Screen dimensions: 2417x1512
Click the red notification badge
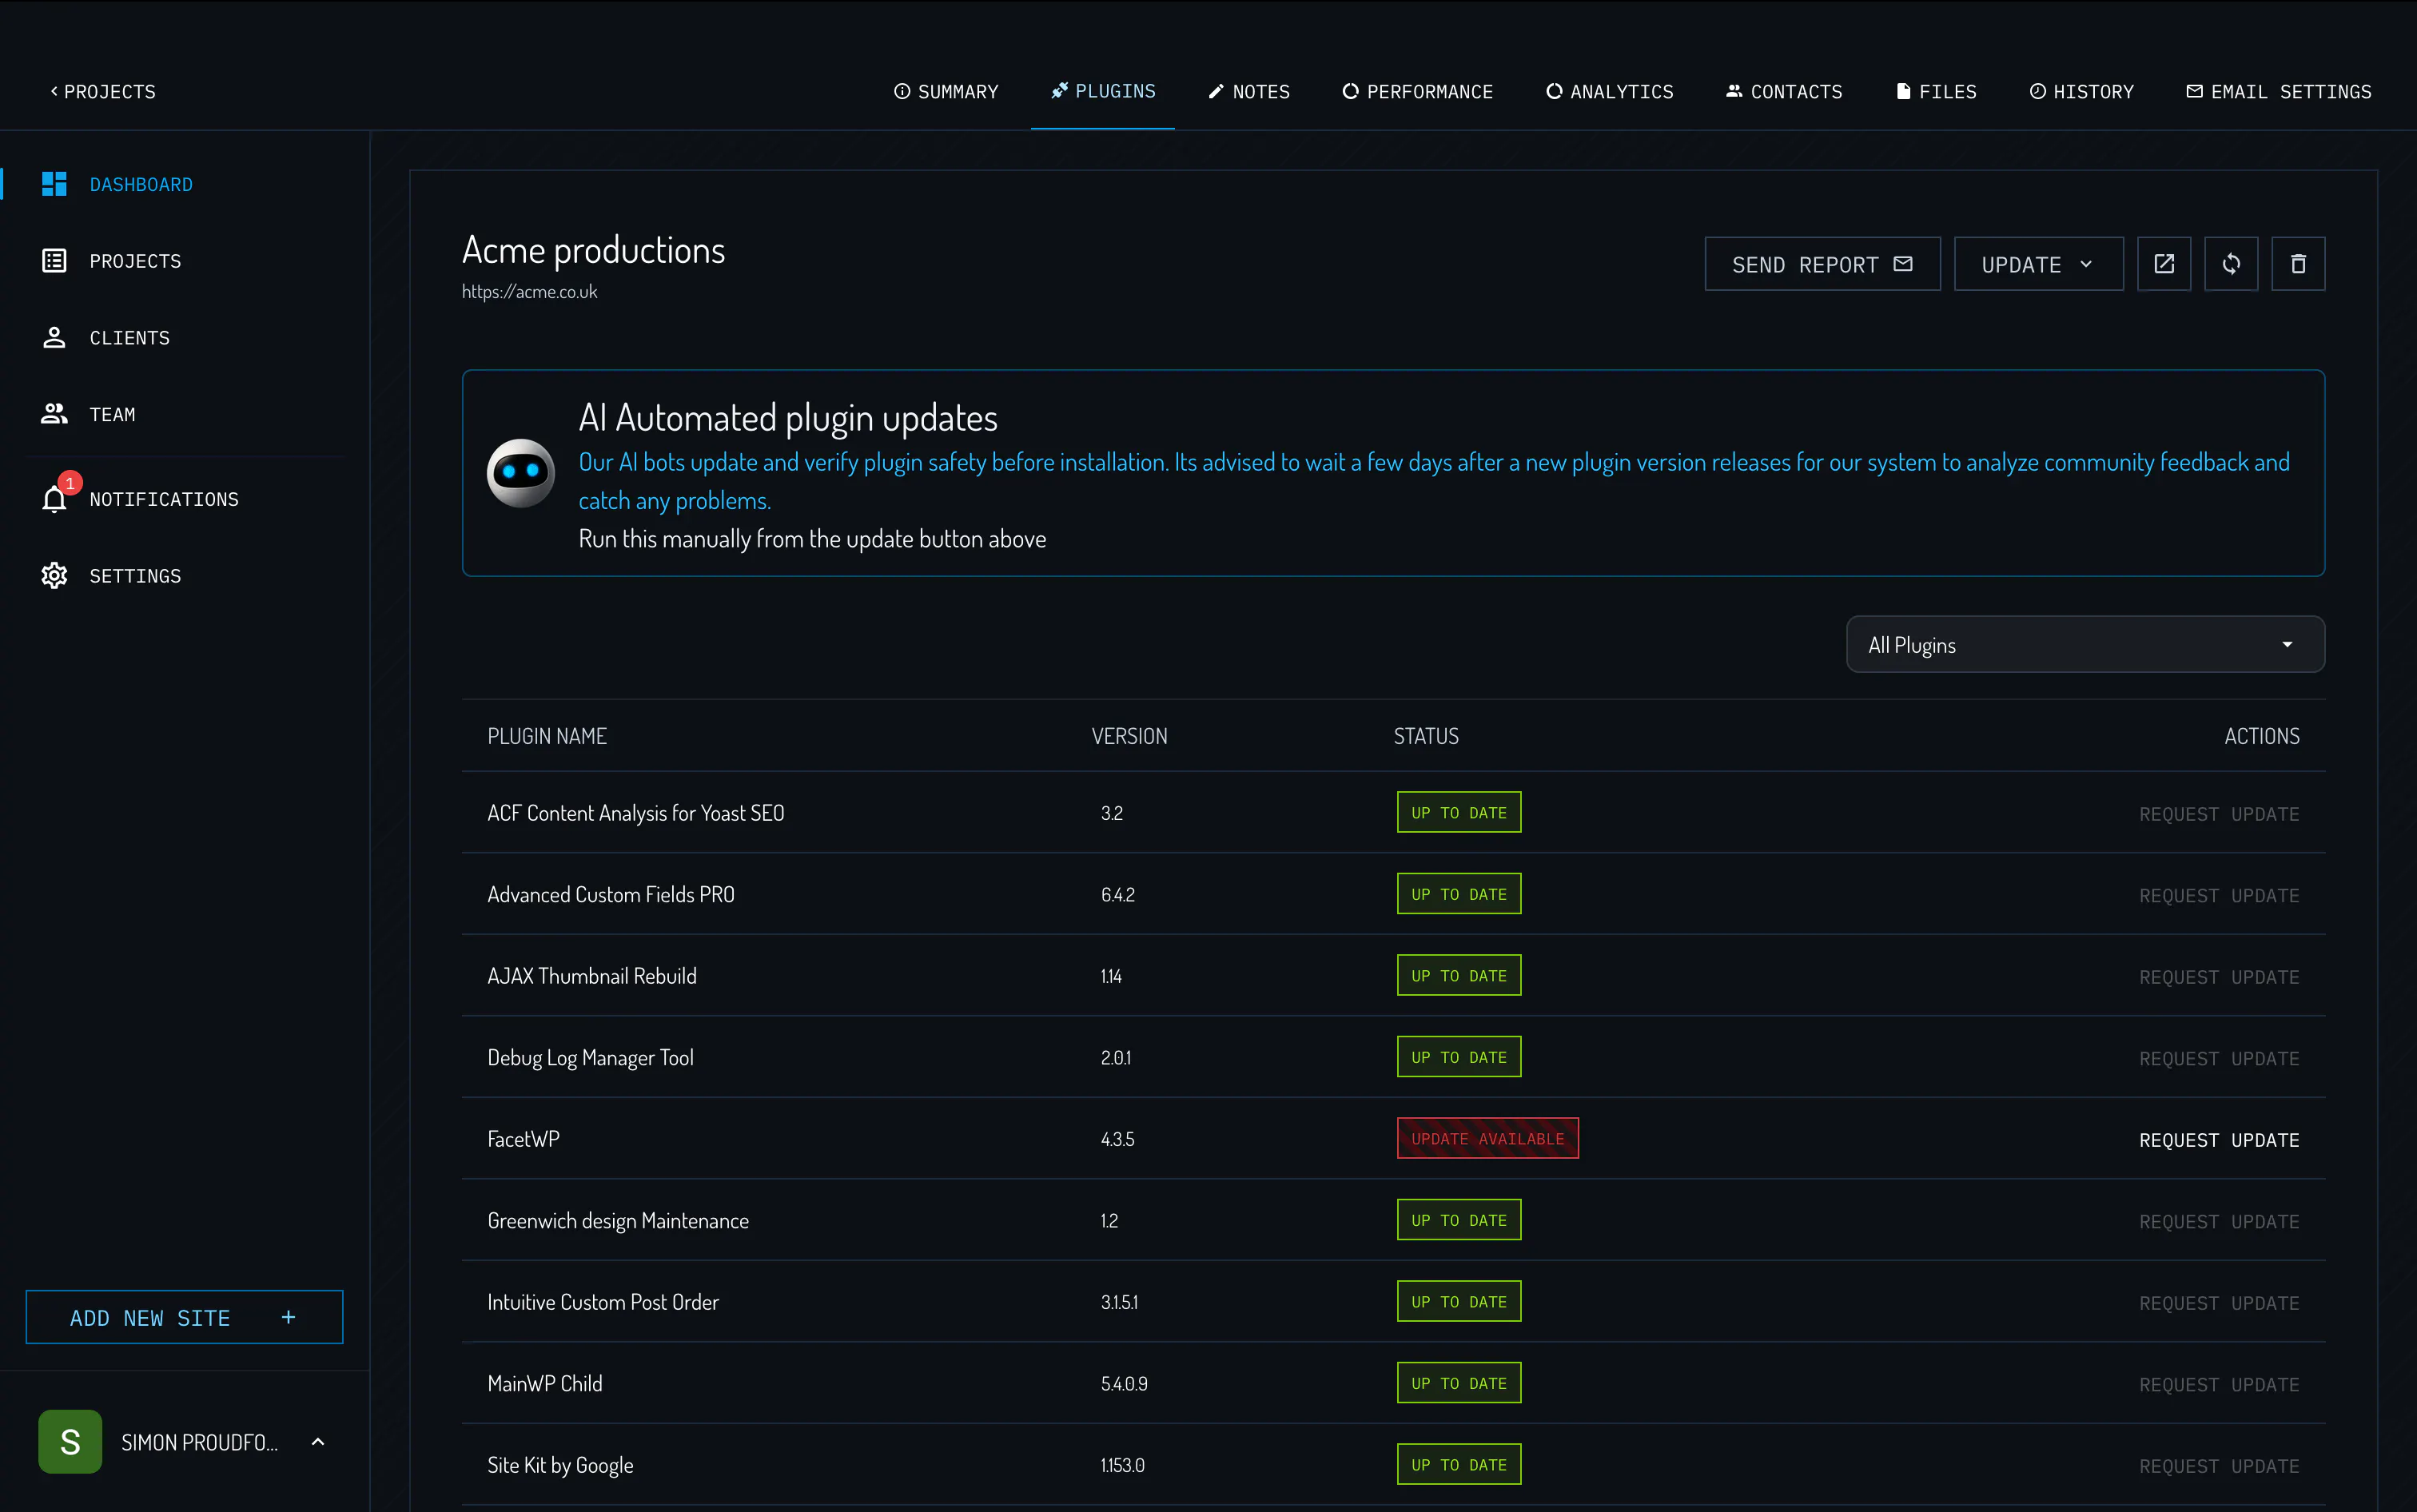click(70, 483)
